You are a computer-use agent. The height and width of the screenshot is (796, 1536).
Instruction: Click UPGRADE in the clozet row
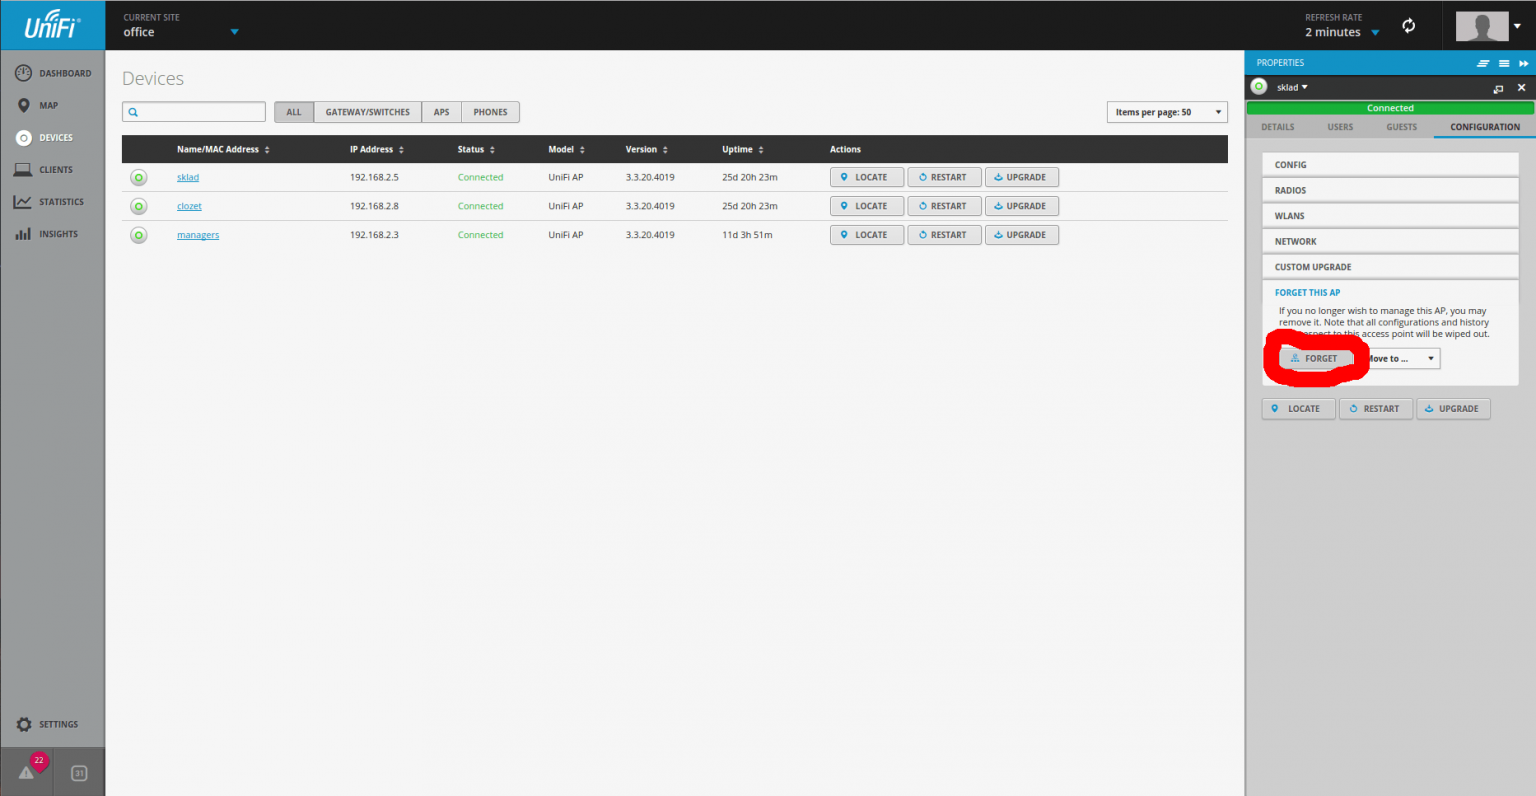click(1022, 206)
